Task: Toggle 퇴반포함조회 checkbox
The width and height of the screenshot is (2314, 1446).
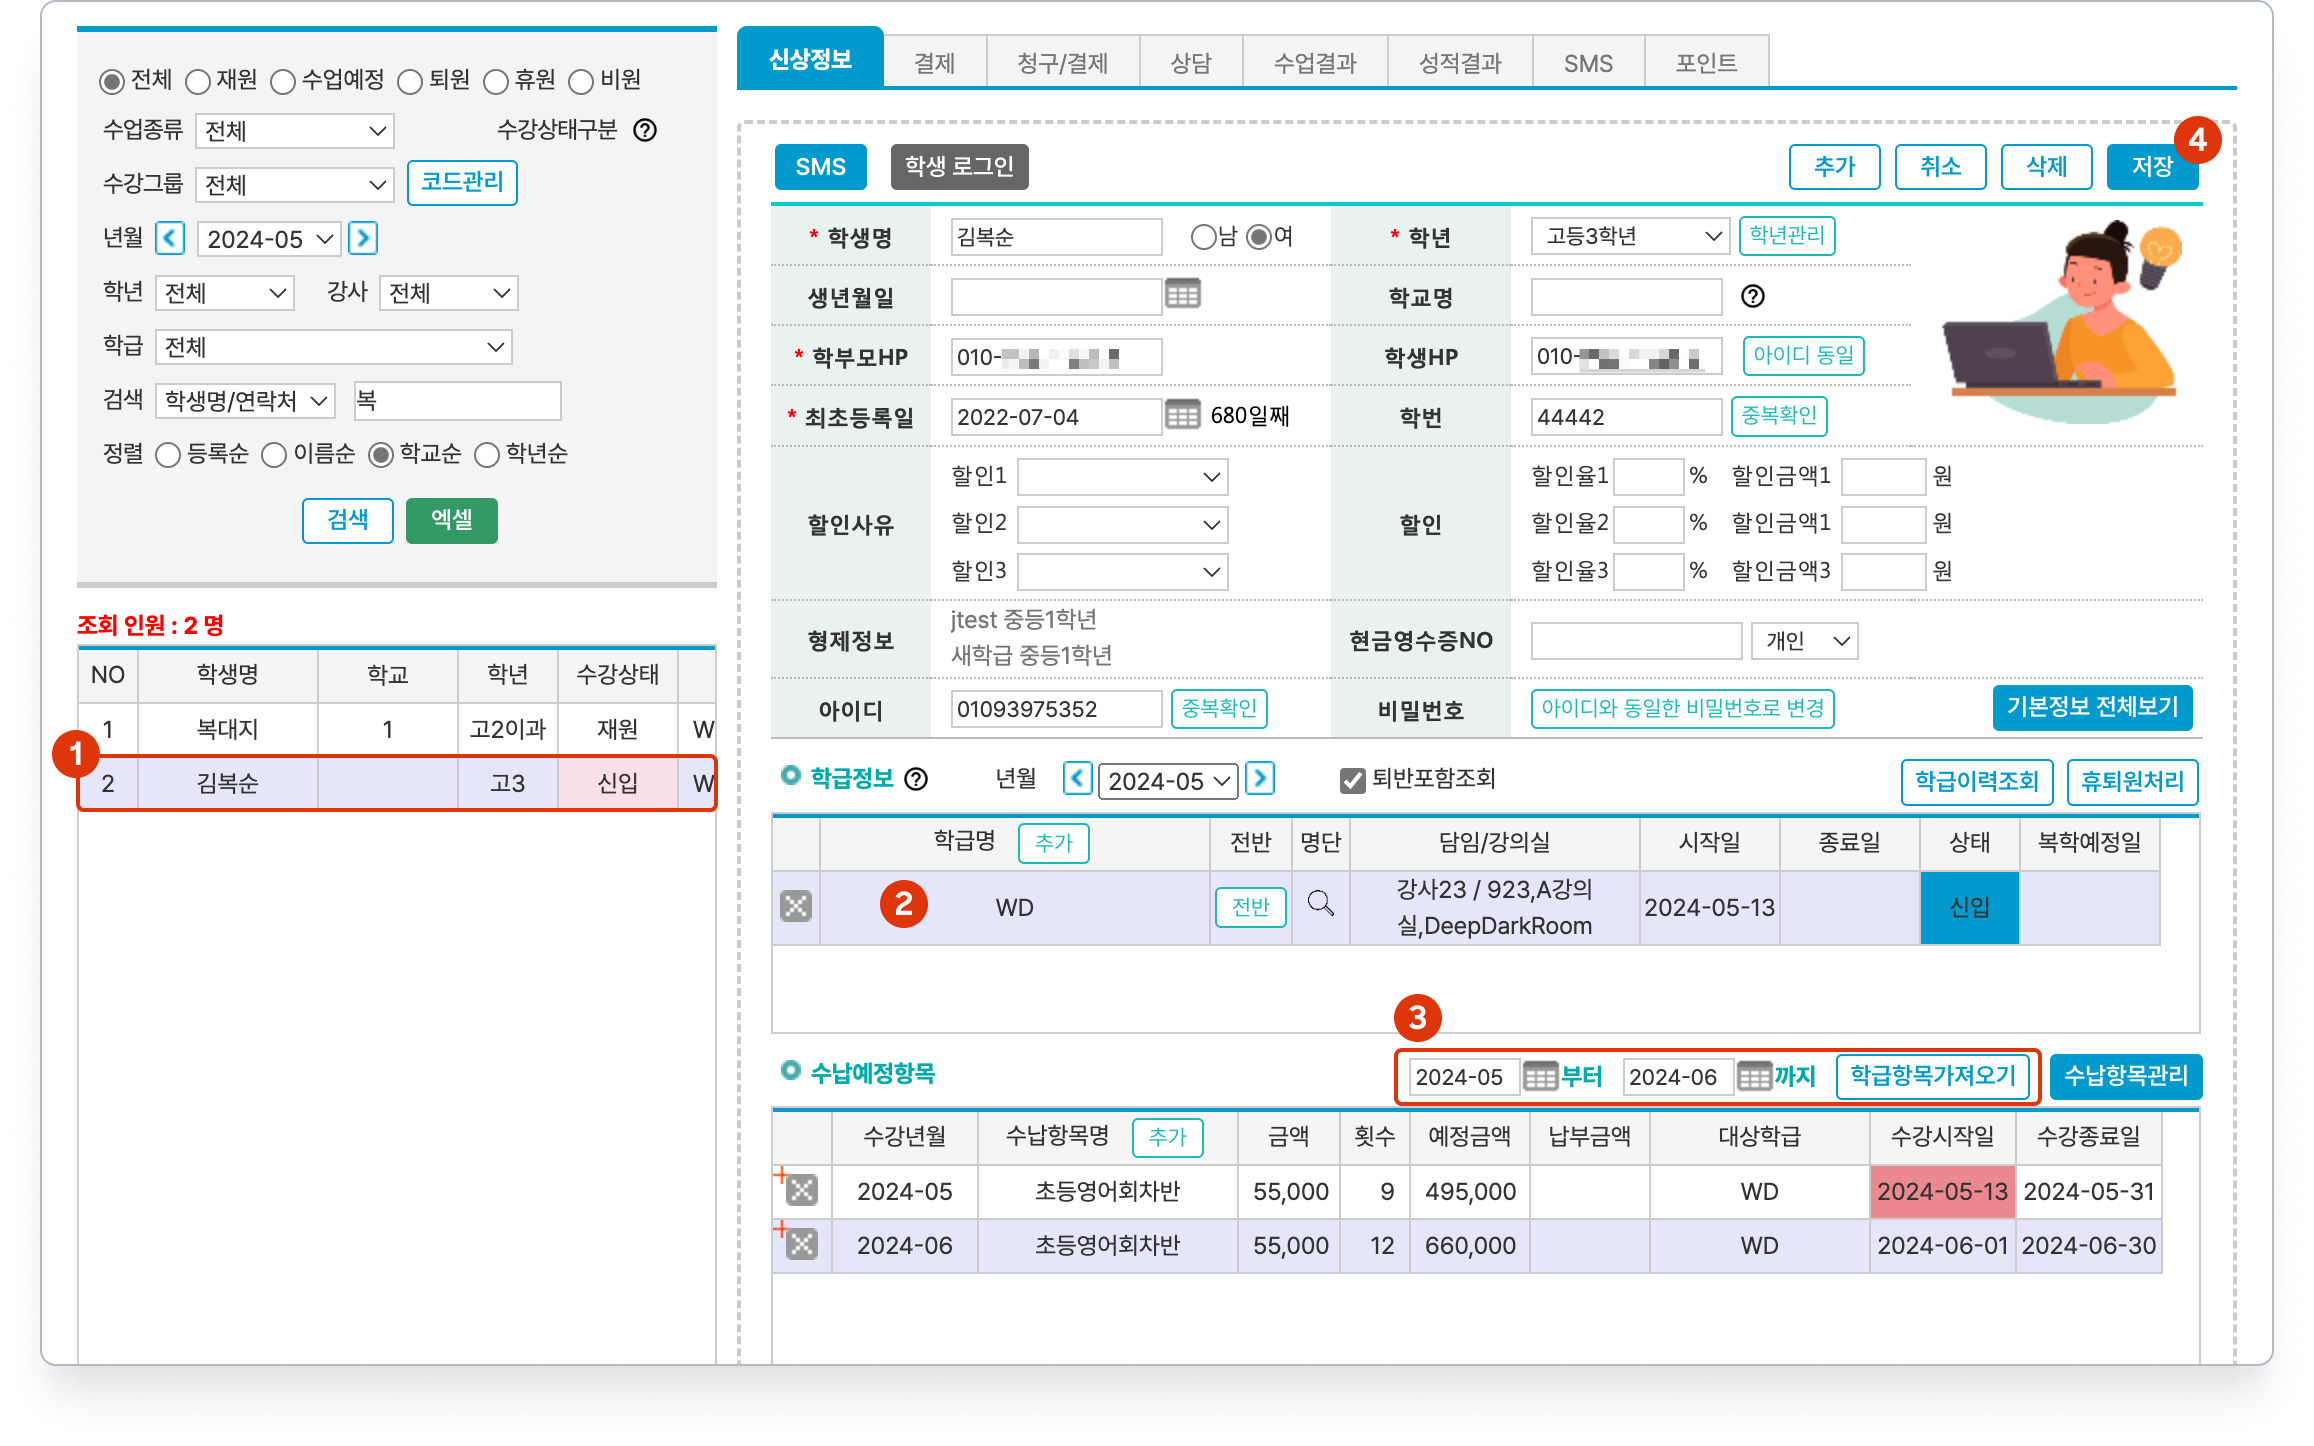Action: (x=1352, y=780)
